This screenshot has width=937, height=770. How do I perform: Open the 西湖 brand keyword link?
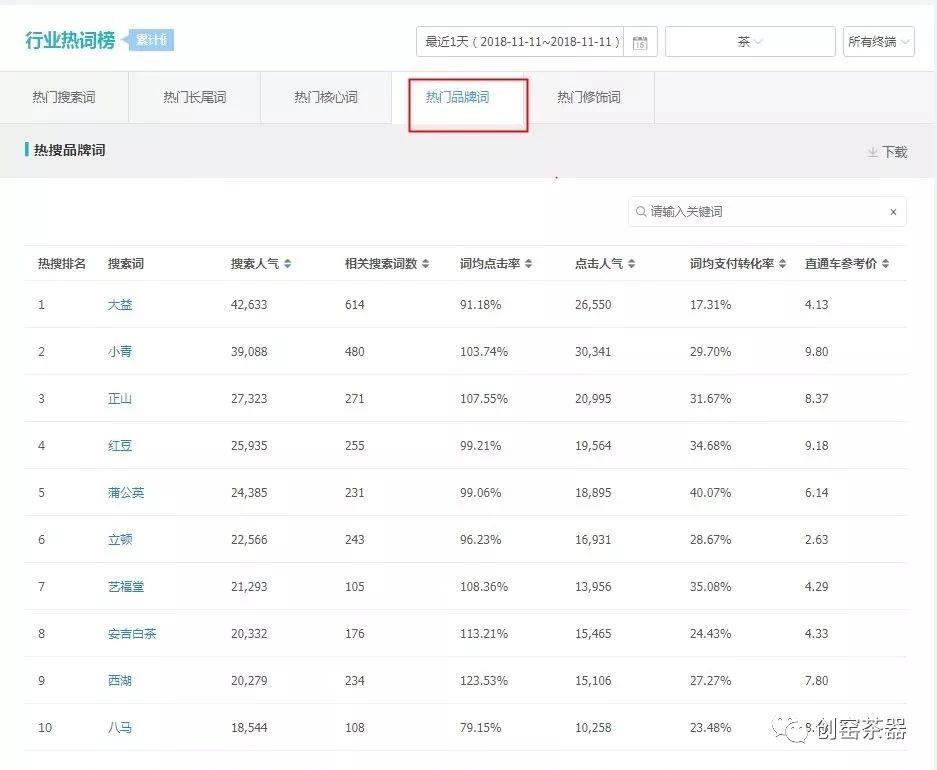[120, 680]
